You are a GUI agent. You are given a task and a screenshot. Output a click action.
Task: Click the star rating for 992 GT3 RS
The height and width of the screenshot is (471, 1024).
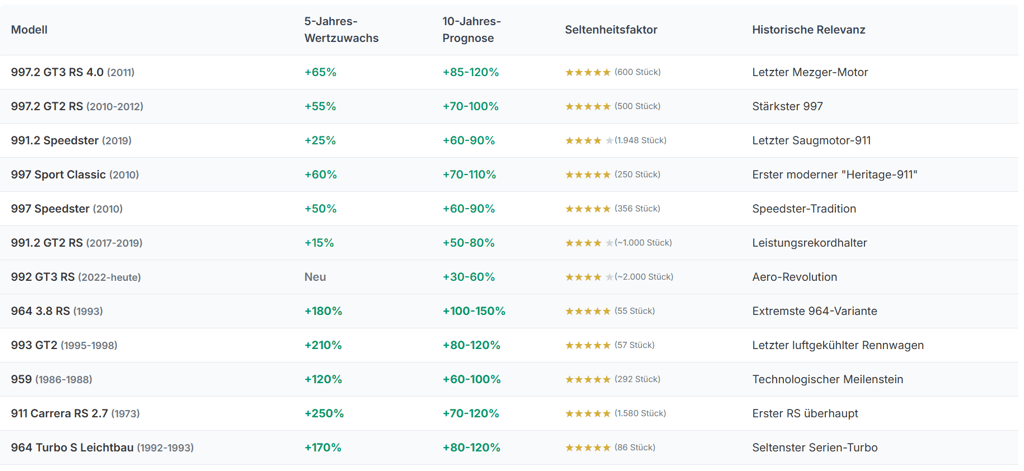[589, 277]
